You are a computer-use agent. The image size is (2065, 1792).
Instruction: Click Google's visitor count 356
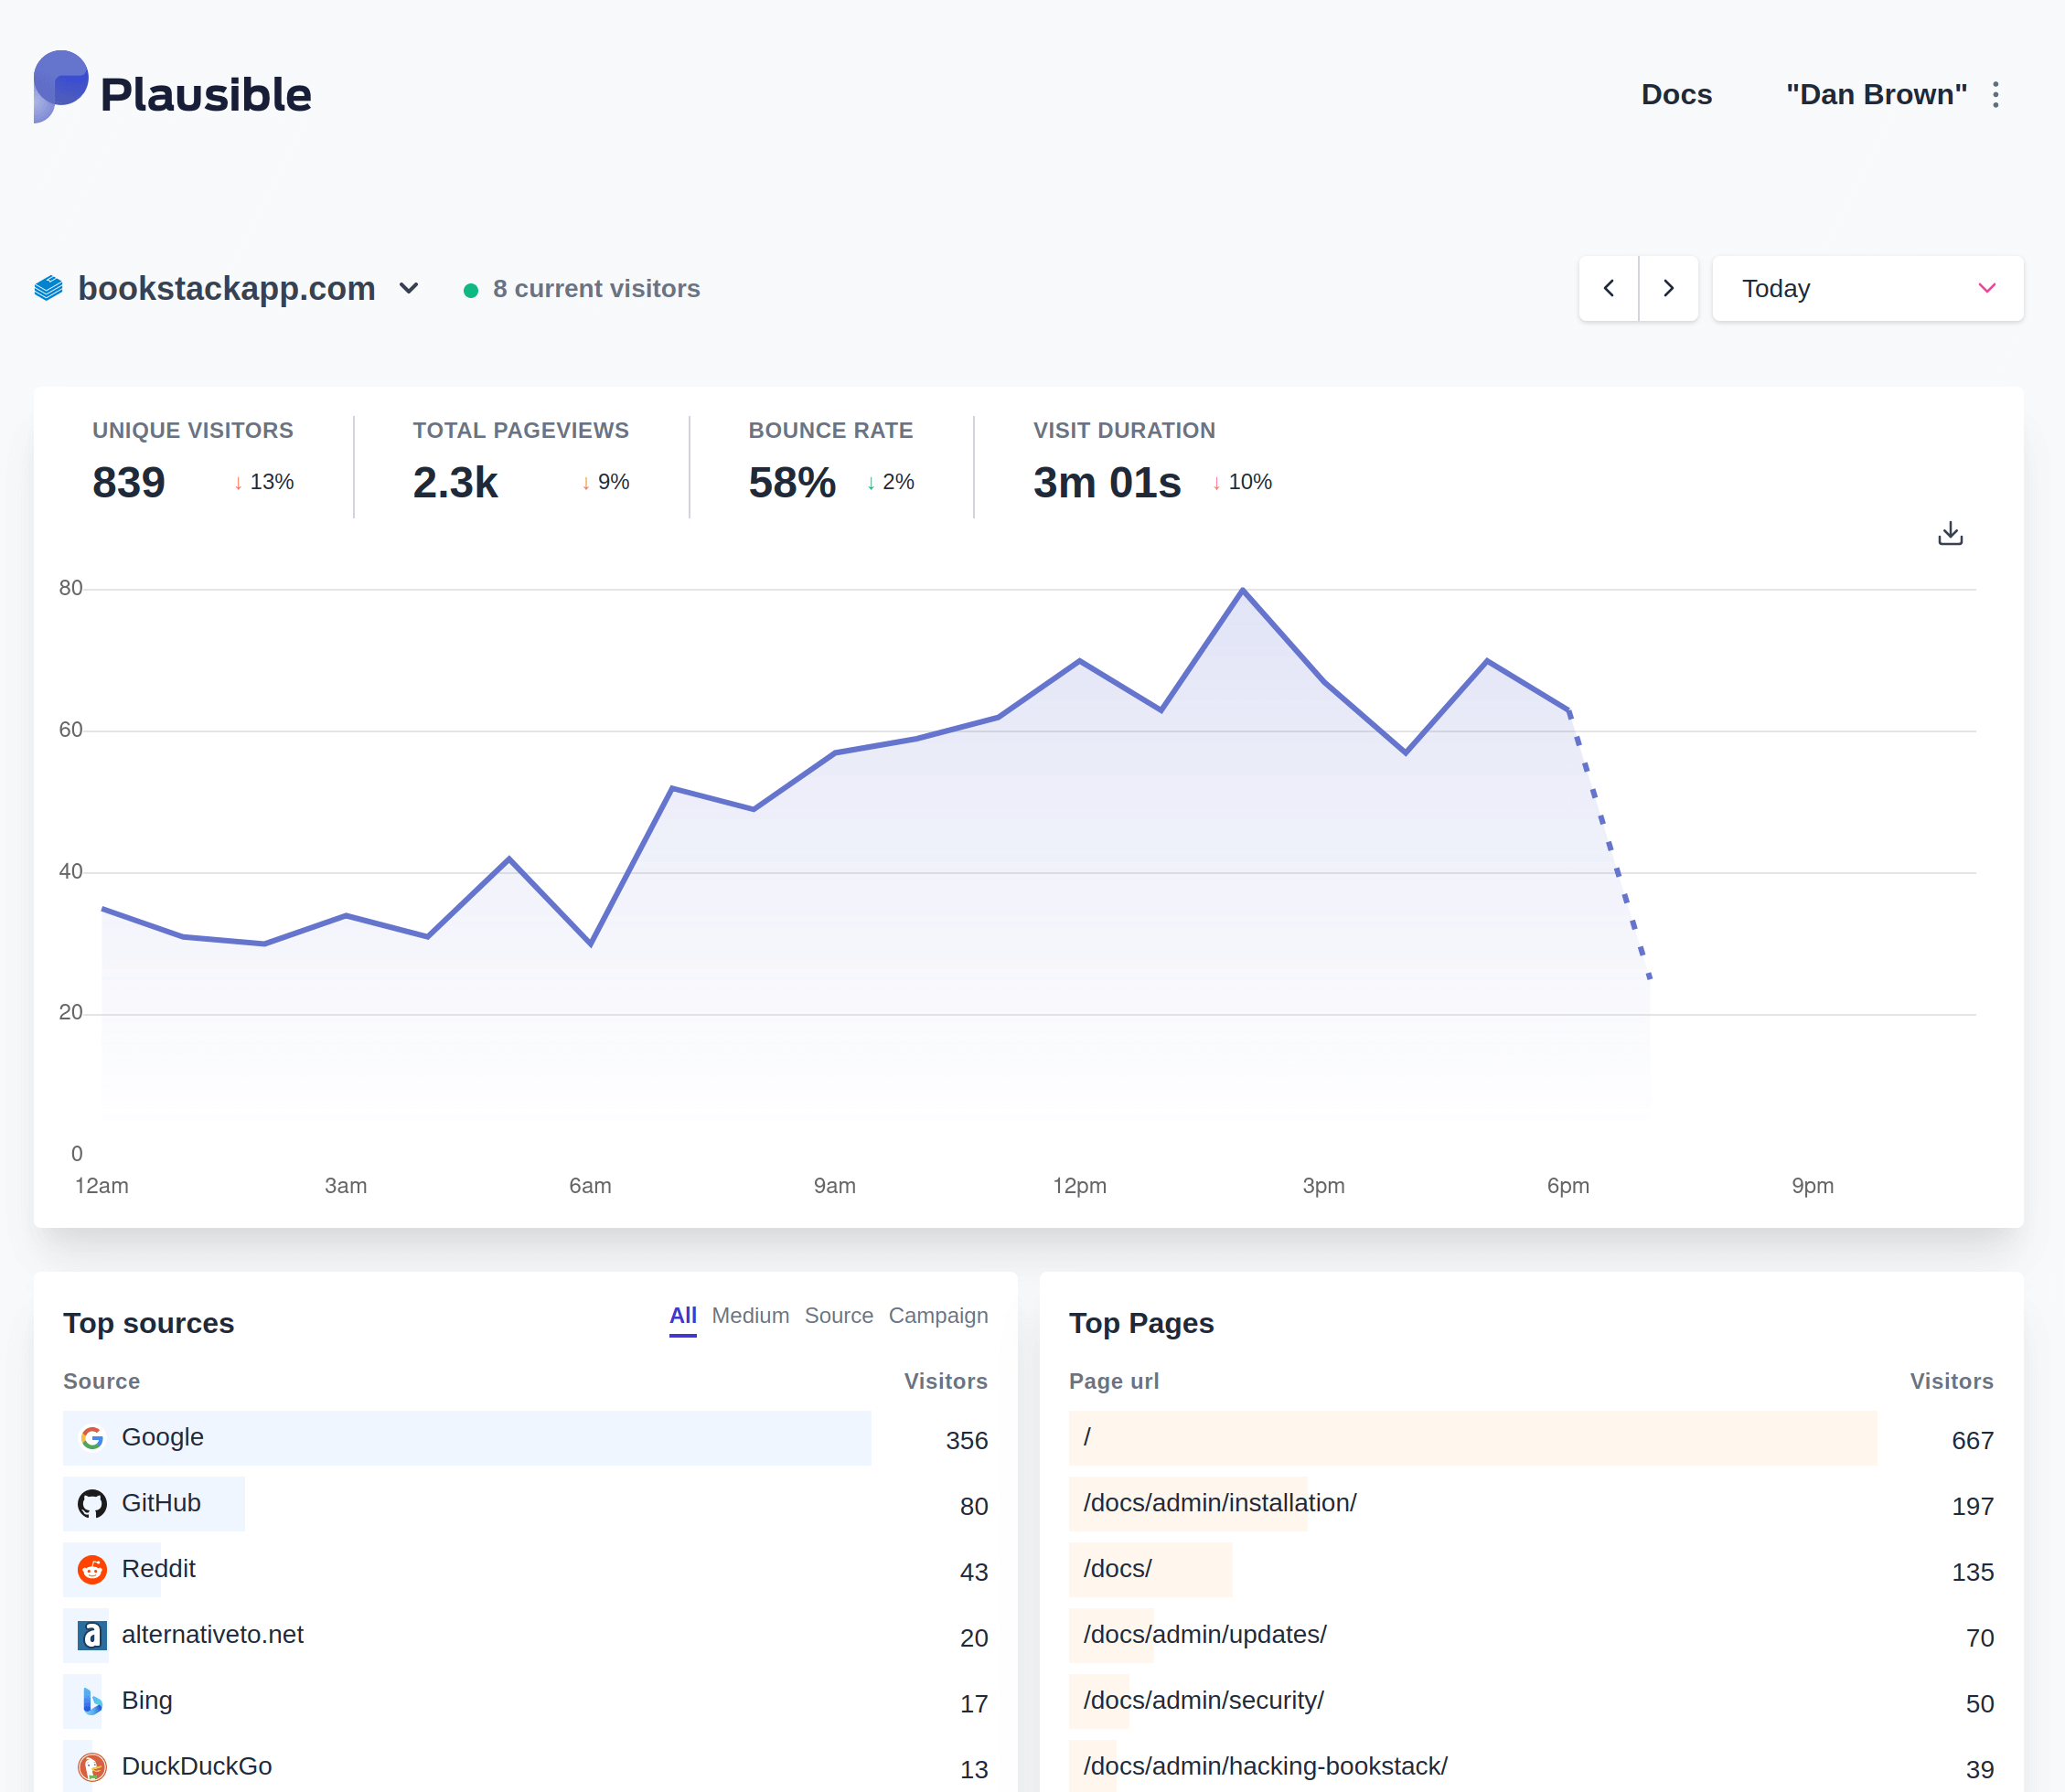tap(966, 1441)
